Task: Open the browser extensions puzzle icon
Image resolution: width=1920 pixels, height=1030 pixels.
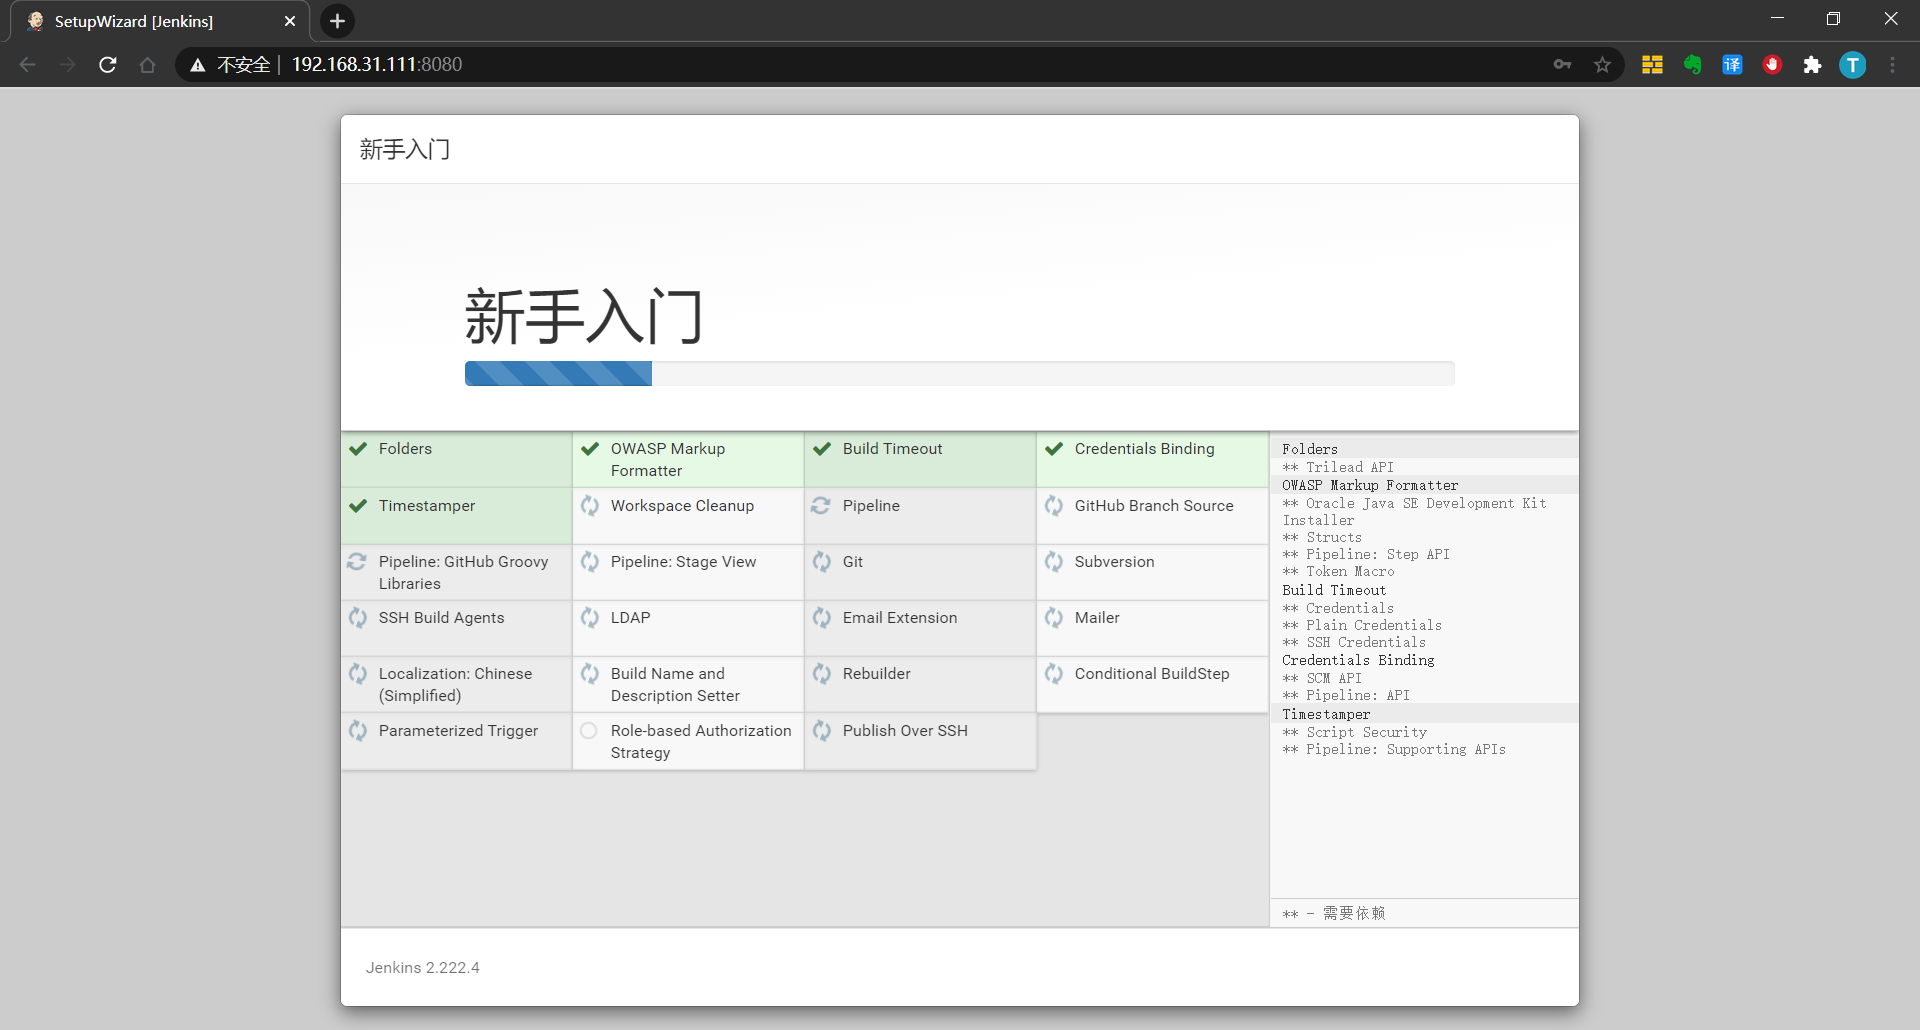Action: [1813, 65]
